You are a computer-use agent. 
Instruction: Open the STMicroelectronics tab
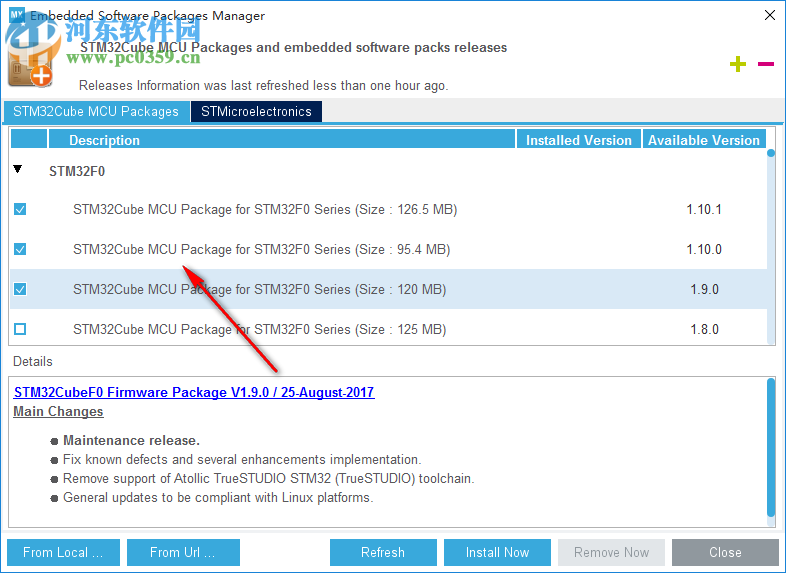point(256,111)
